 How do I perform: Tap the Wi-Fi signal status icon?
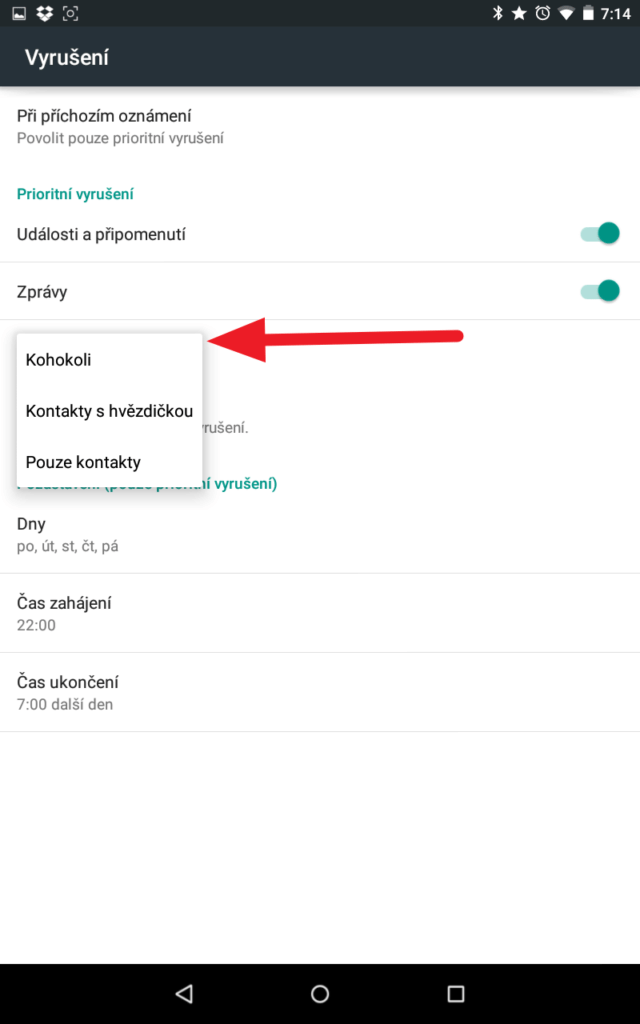point(566,14)
